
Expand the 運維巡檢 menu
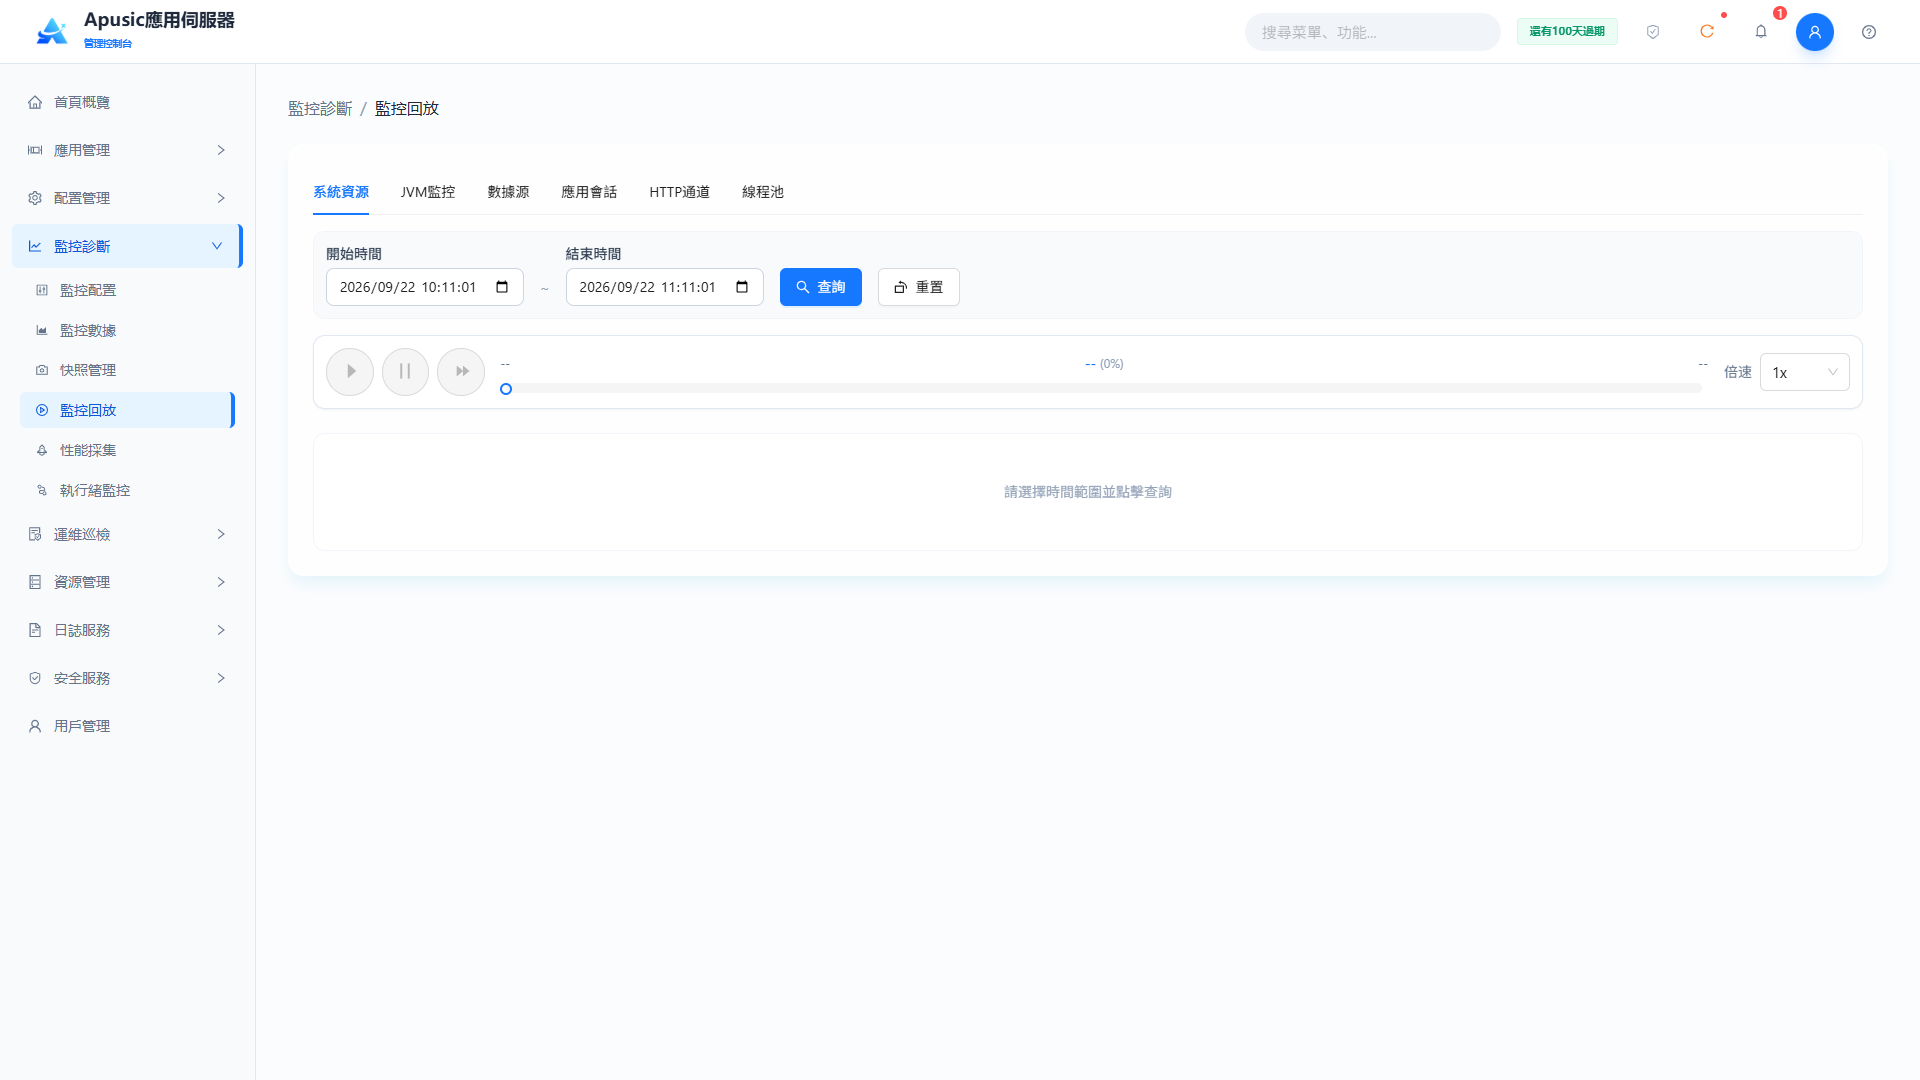pyautogui.click(x=127, y=534)
